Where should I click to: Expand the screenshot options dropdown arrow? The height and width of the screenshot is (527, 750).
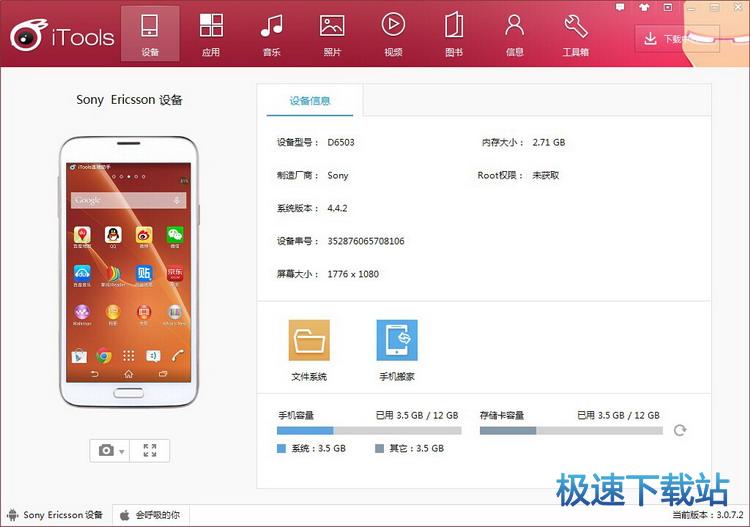tap(122, 451)
